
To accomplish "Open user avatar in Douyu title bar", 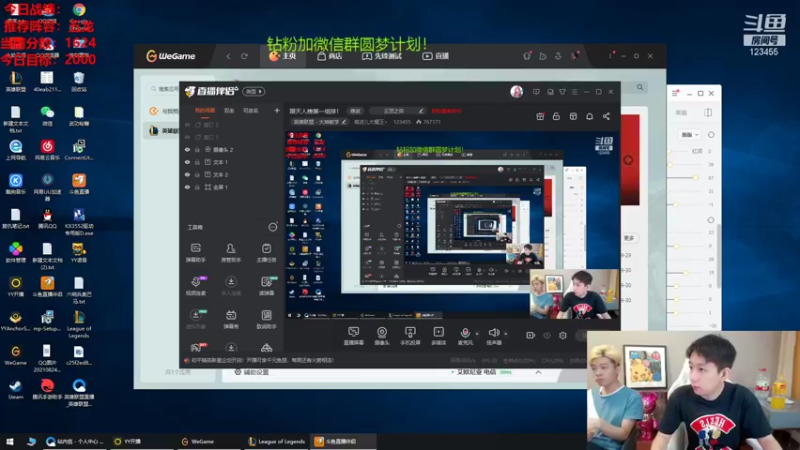I will tap(516, 91).
